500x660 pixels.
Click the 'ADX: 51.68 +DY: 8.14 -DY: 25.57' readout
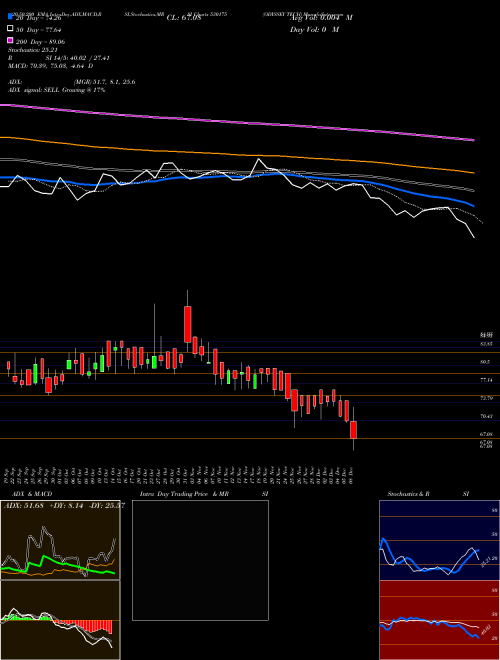[64, 505]
